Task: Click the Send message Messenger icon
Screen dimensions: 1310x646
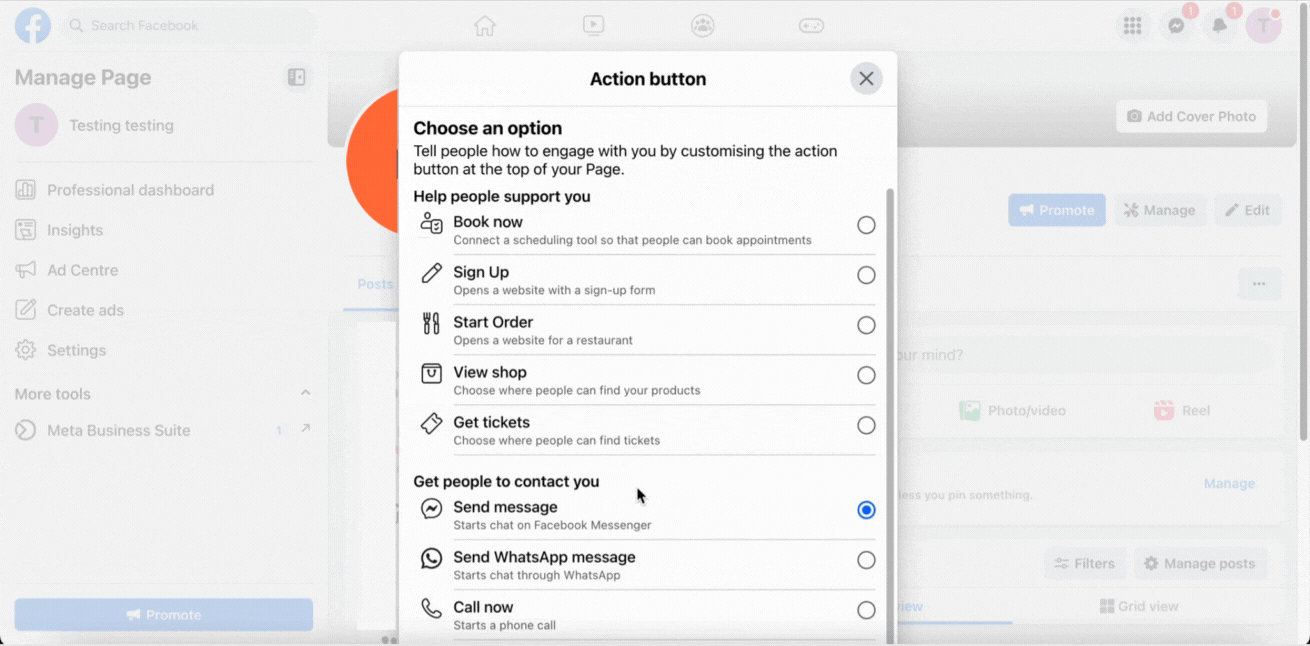Action: [431, 509]
